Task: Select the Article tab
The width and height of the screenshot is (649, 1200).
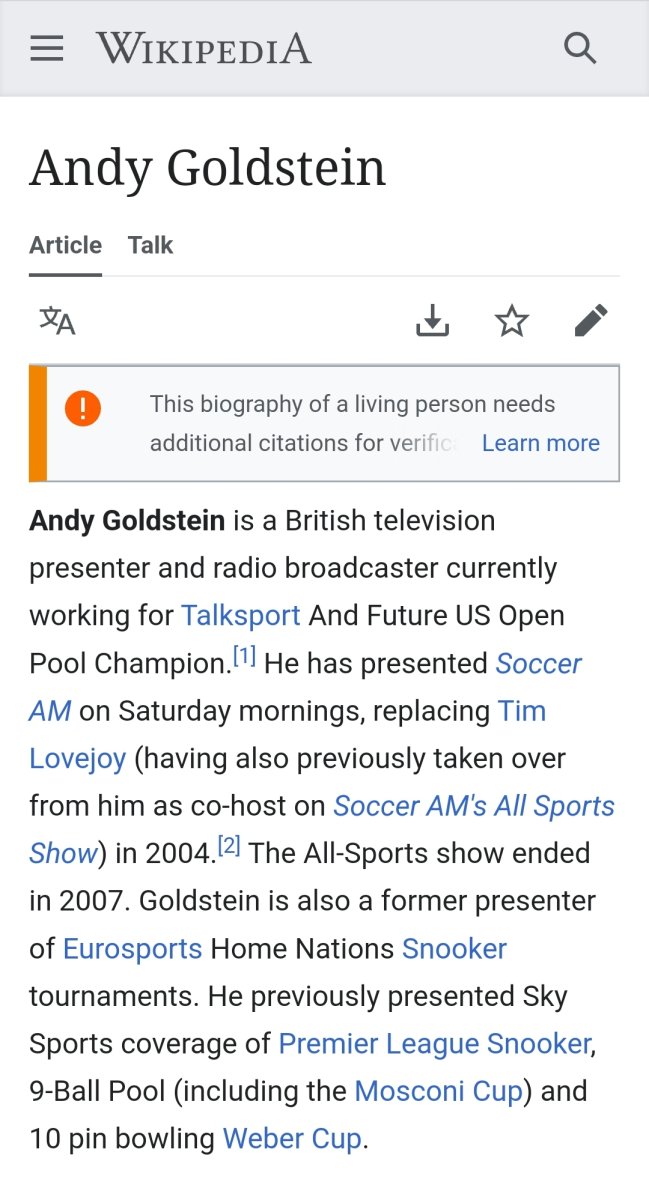Action: 65,245
